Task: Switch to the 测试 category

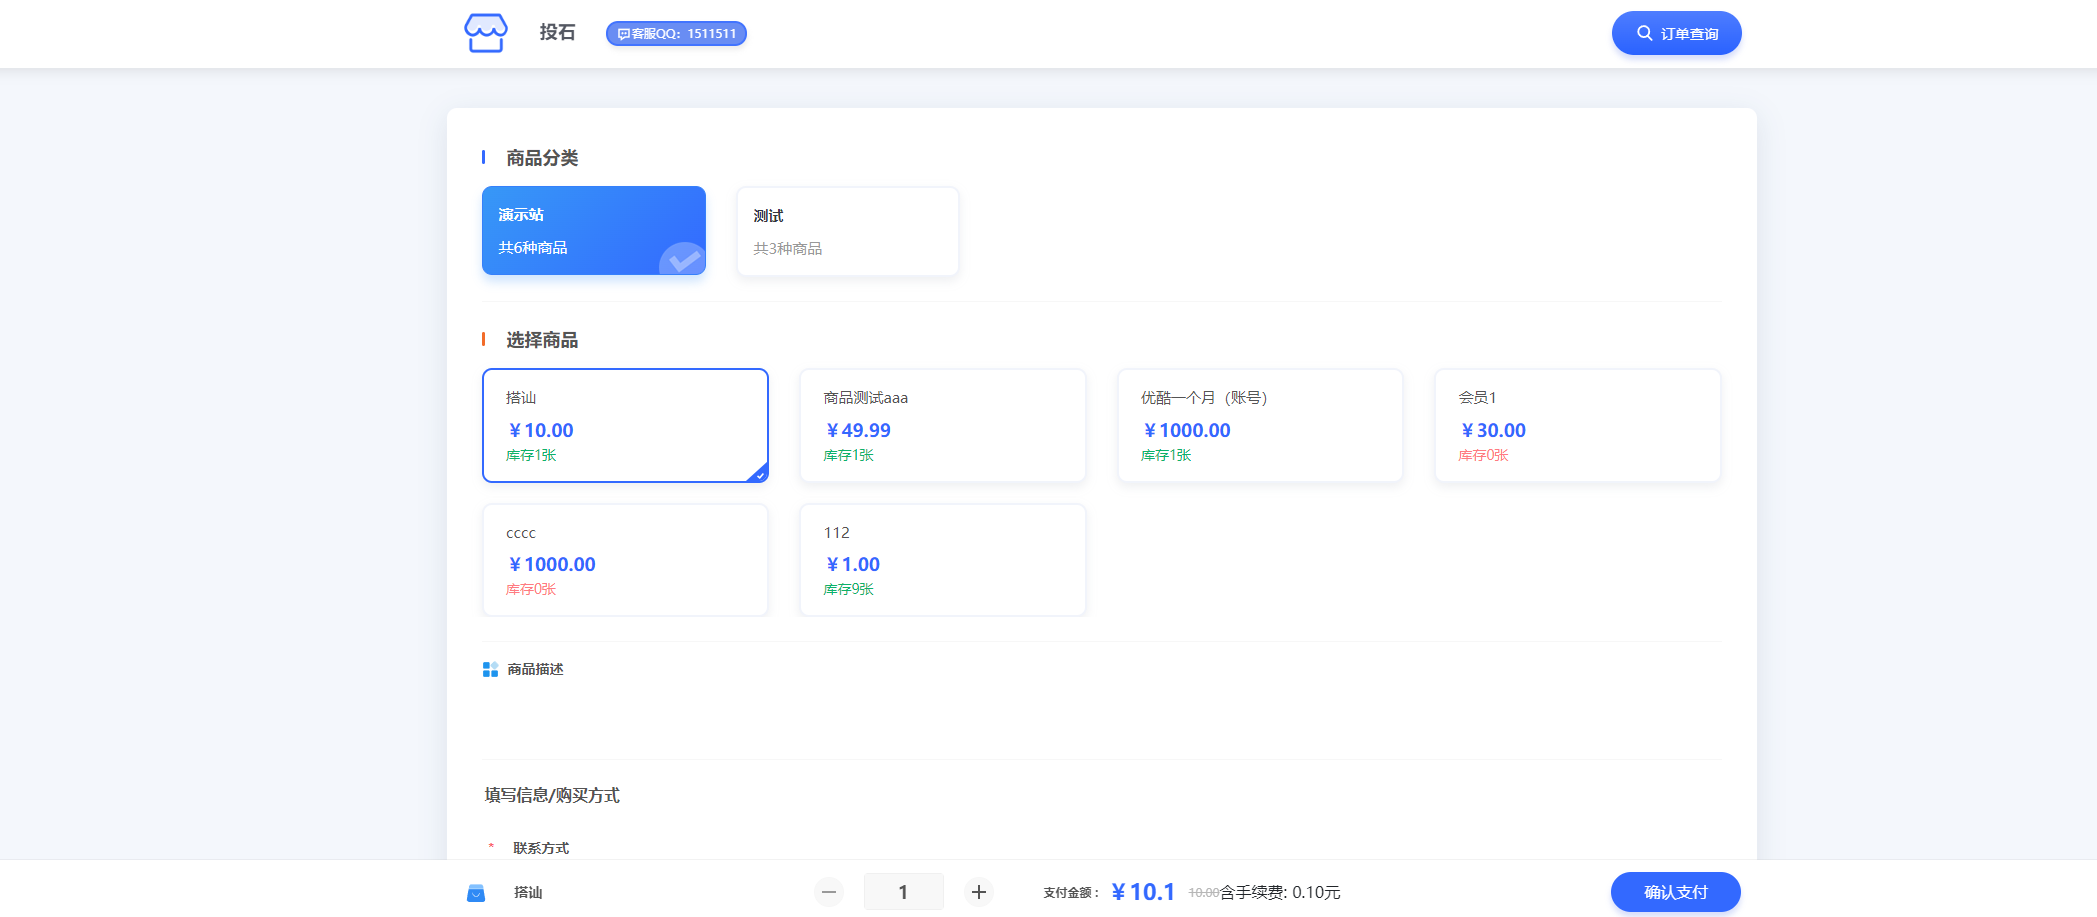Action: pos(847,231)
